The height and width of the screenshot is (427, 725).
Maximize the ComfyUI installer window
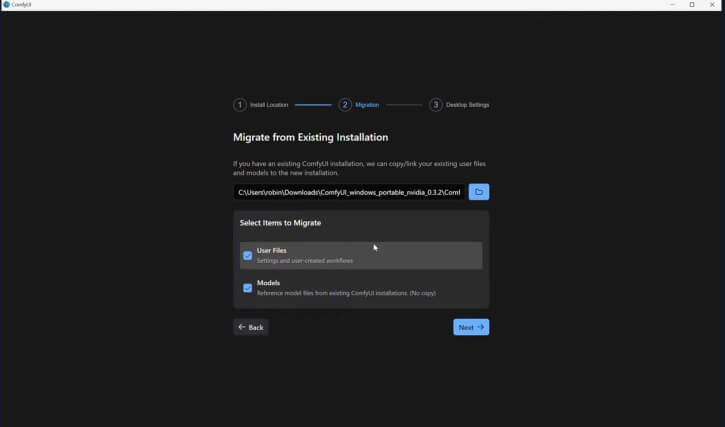691,5
